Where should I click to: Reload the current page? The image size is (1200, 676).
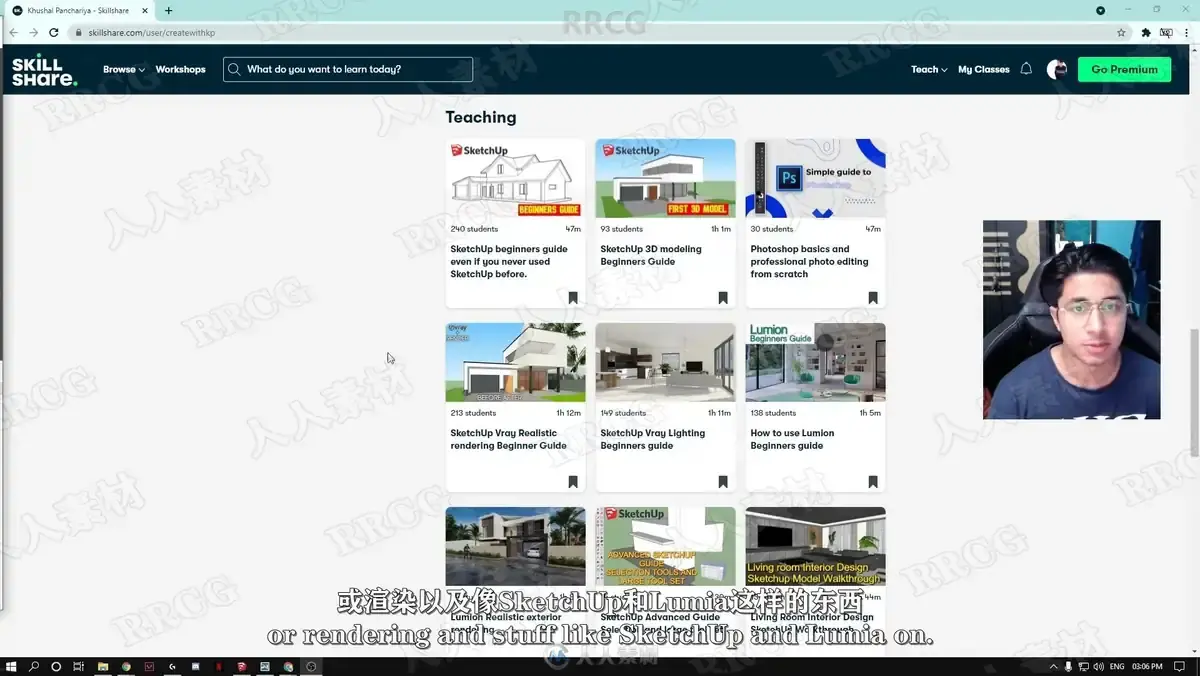tap(54, 32)
